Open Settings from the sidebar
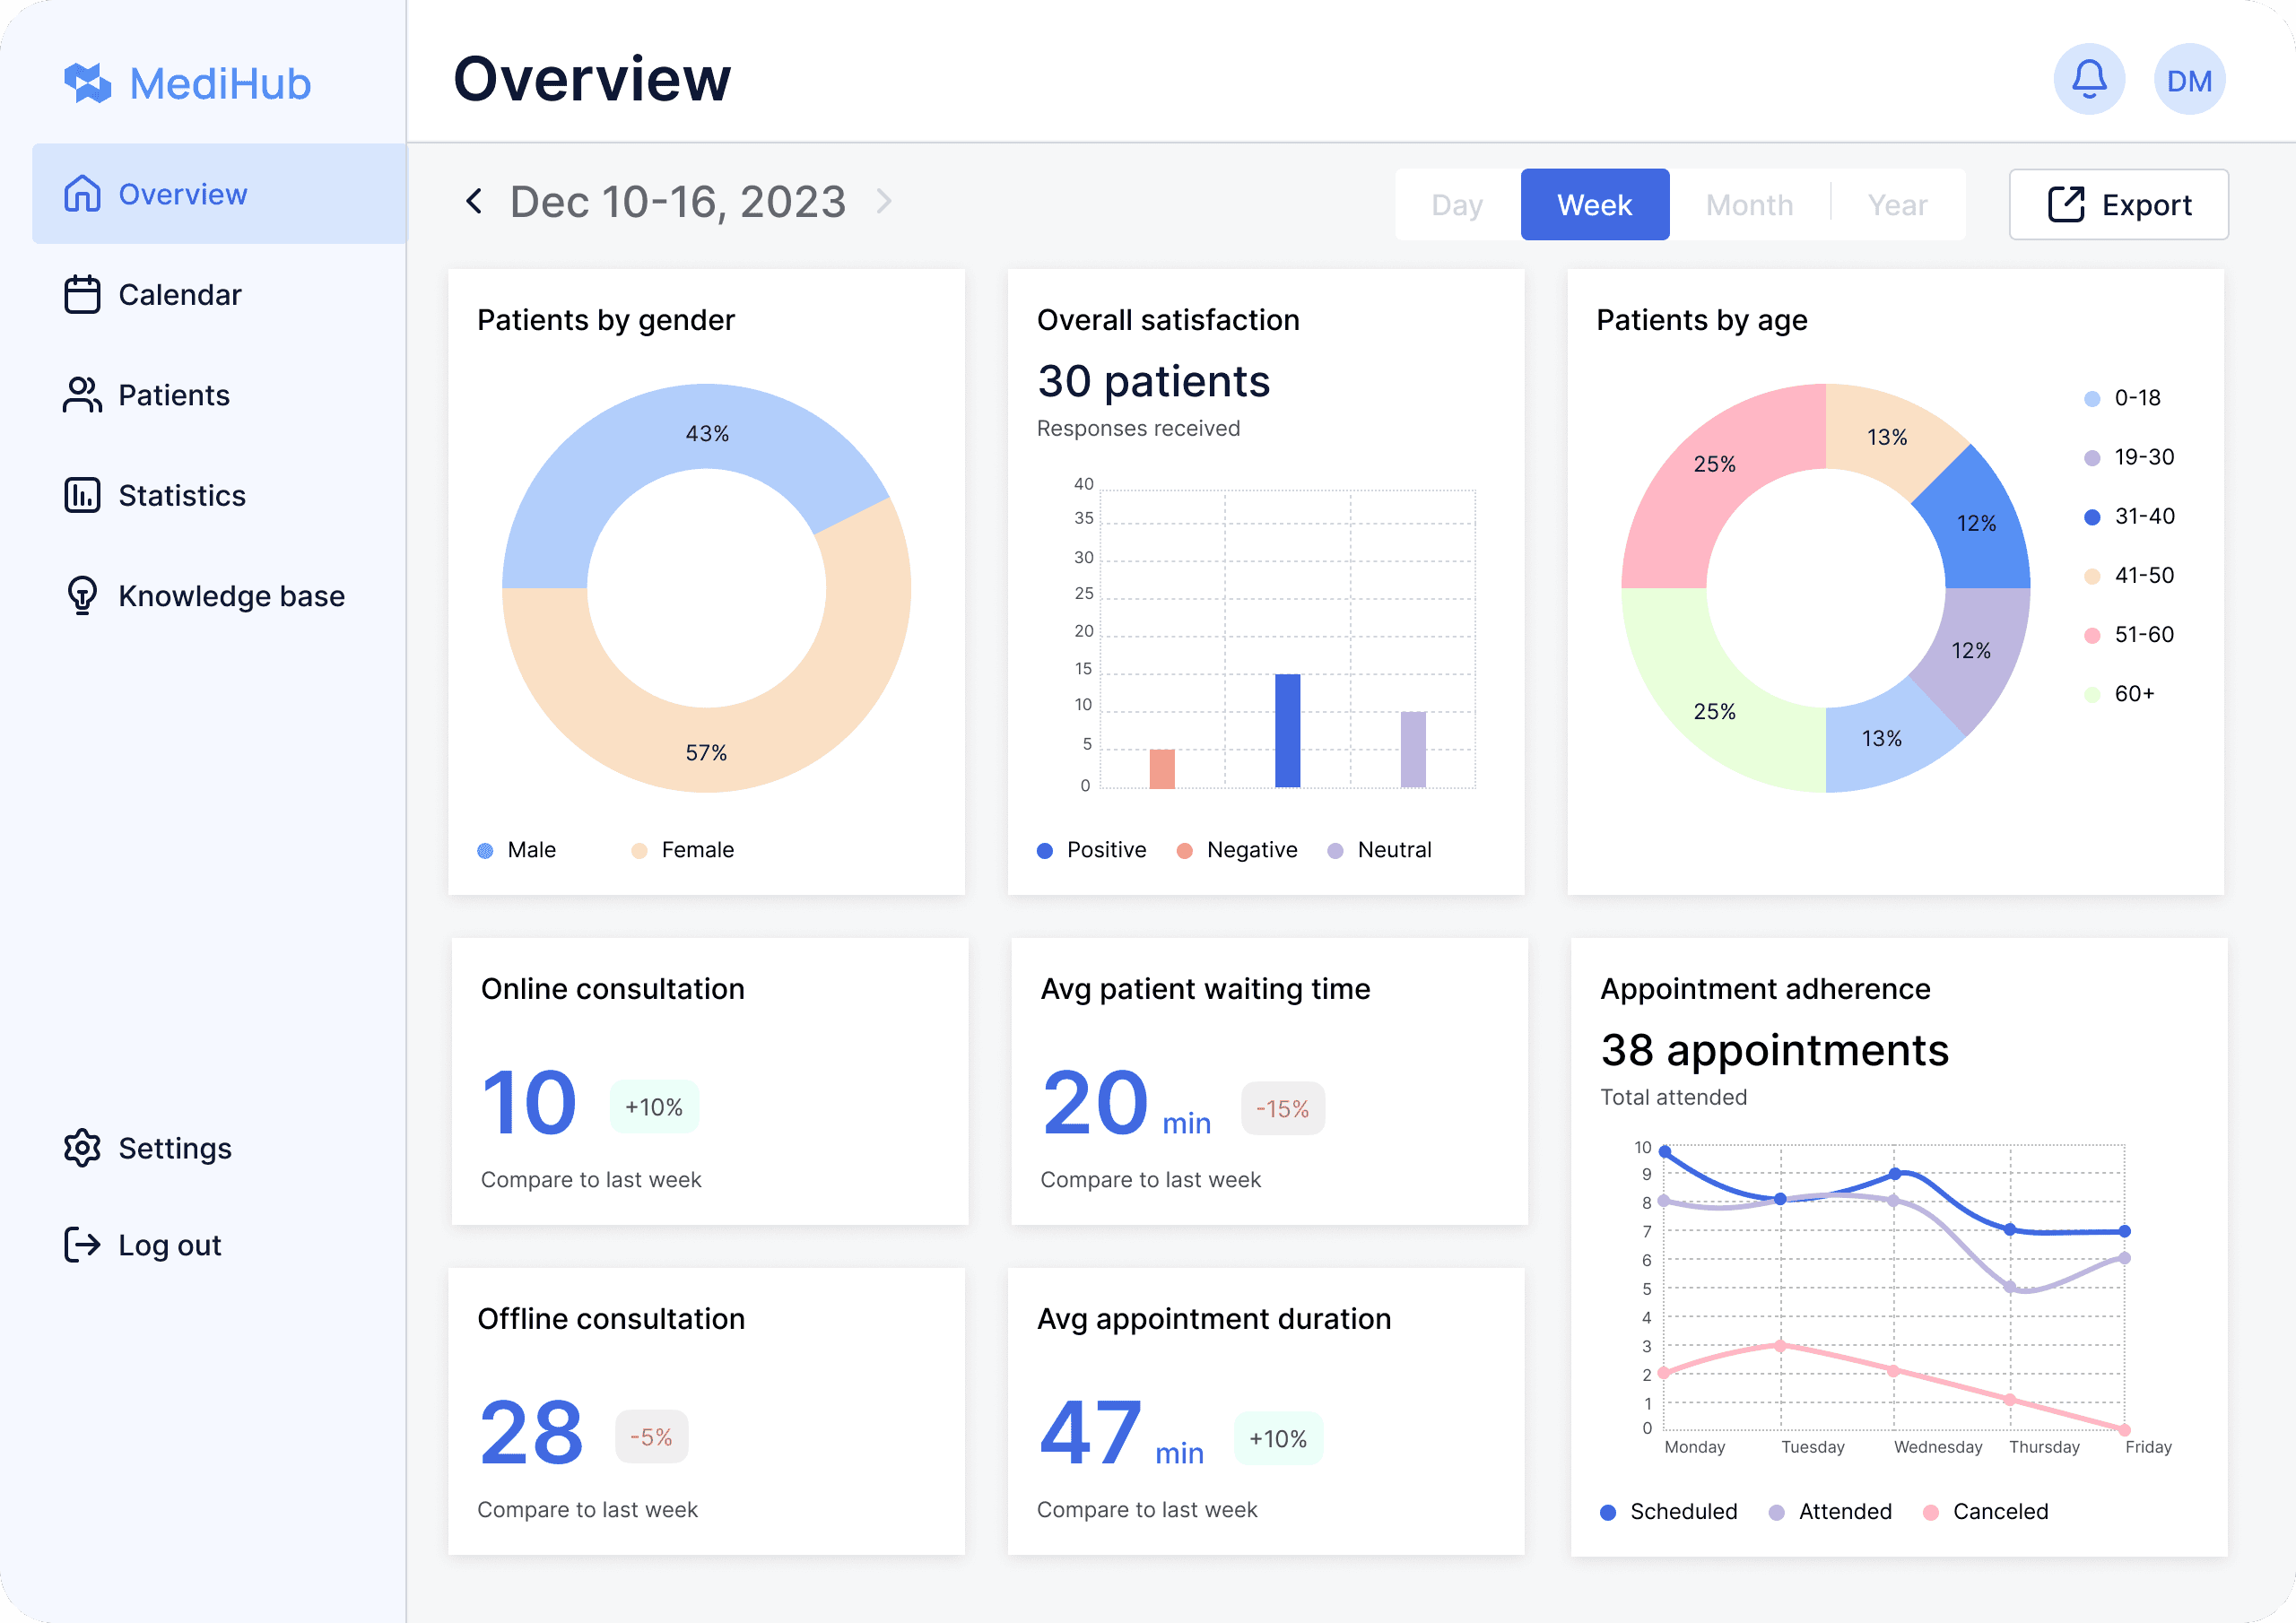 (x=220, y=1148)
